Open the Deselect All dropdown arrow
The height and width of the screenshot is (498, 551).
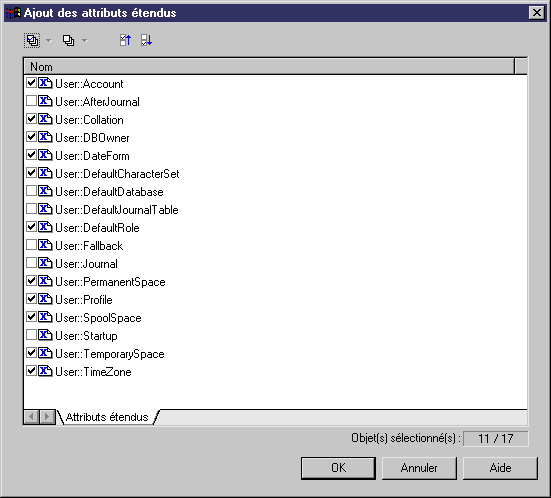tap(85, 41)
